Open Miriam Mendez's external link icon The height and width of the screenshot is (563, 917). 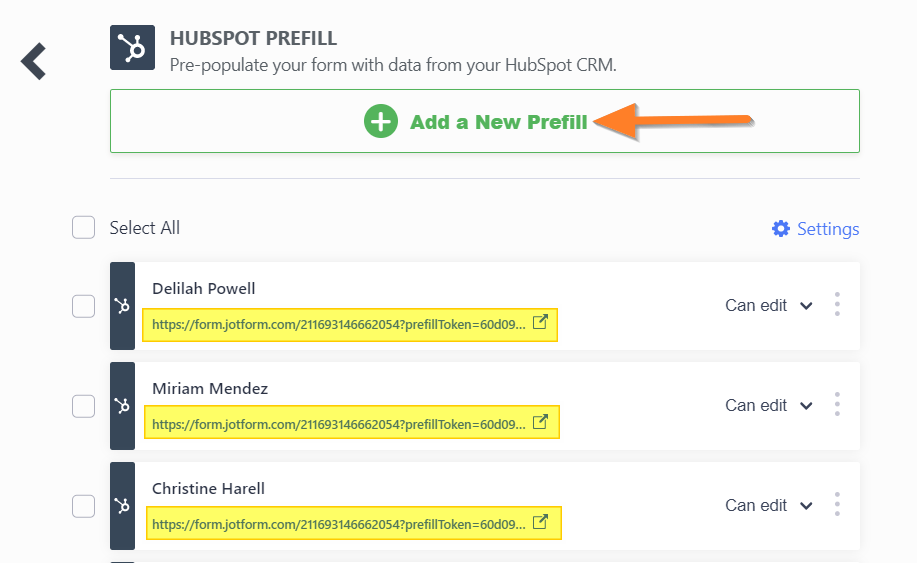pos(540,422)
